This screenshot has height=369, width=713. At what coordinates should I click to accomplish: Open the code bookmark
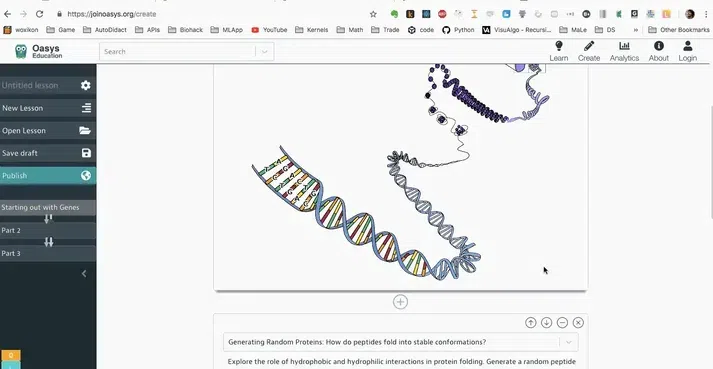click(421, 30)
